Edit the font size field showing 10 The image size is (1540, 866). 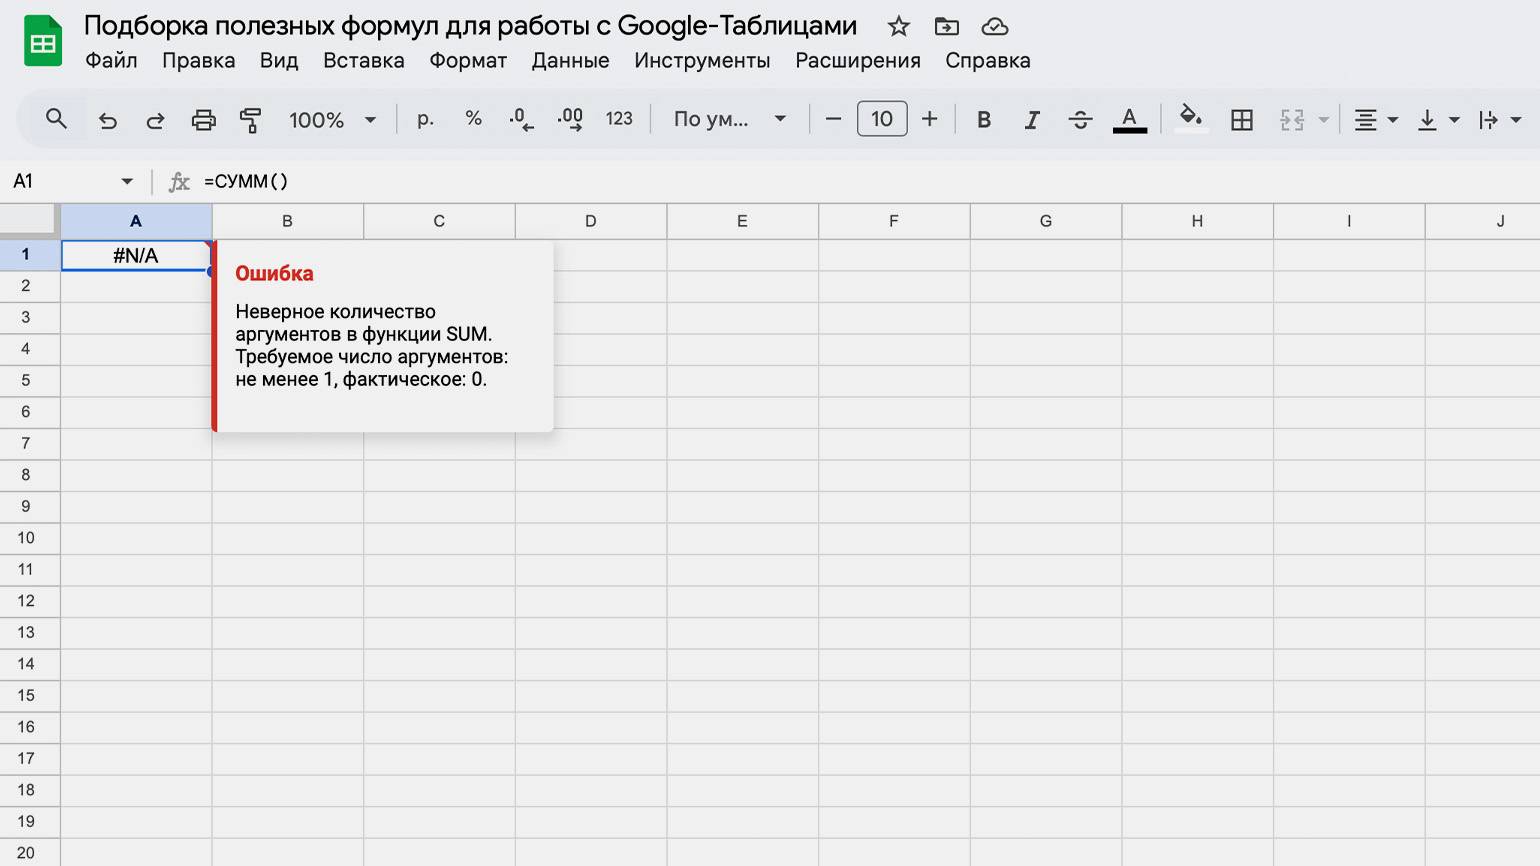point(882,119)
